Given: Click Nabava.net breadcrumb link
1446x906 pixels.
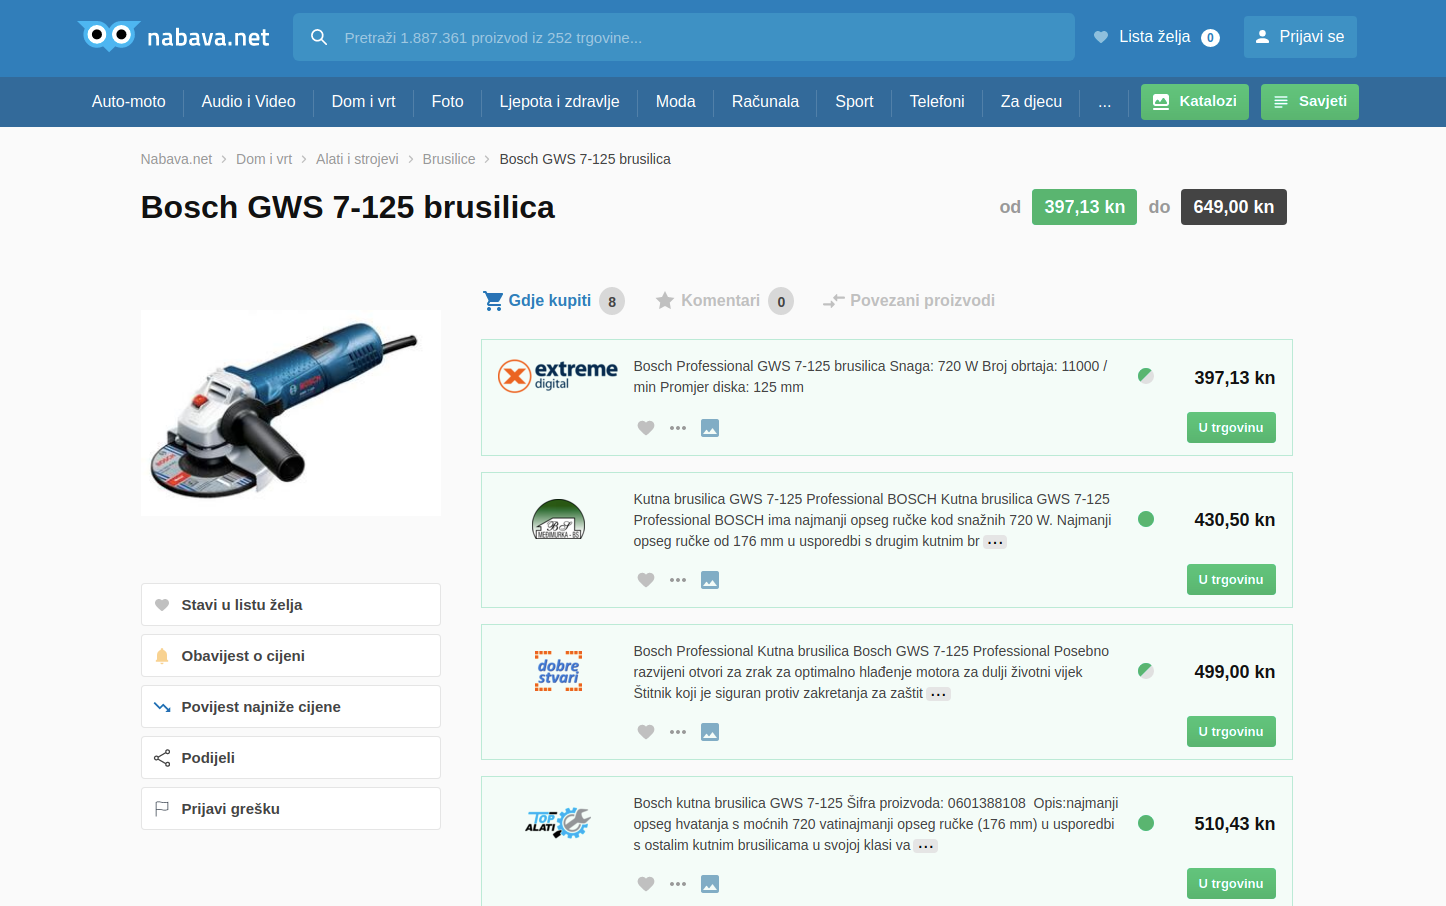Looking at the screenshot, I should [x=176, y=159].
